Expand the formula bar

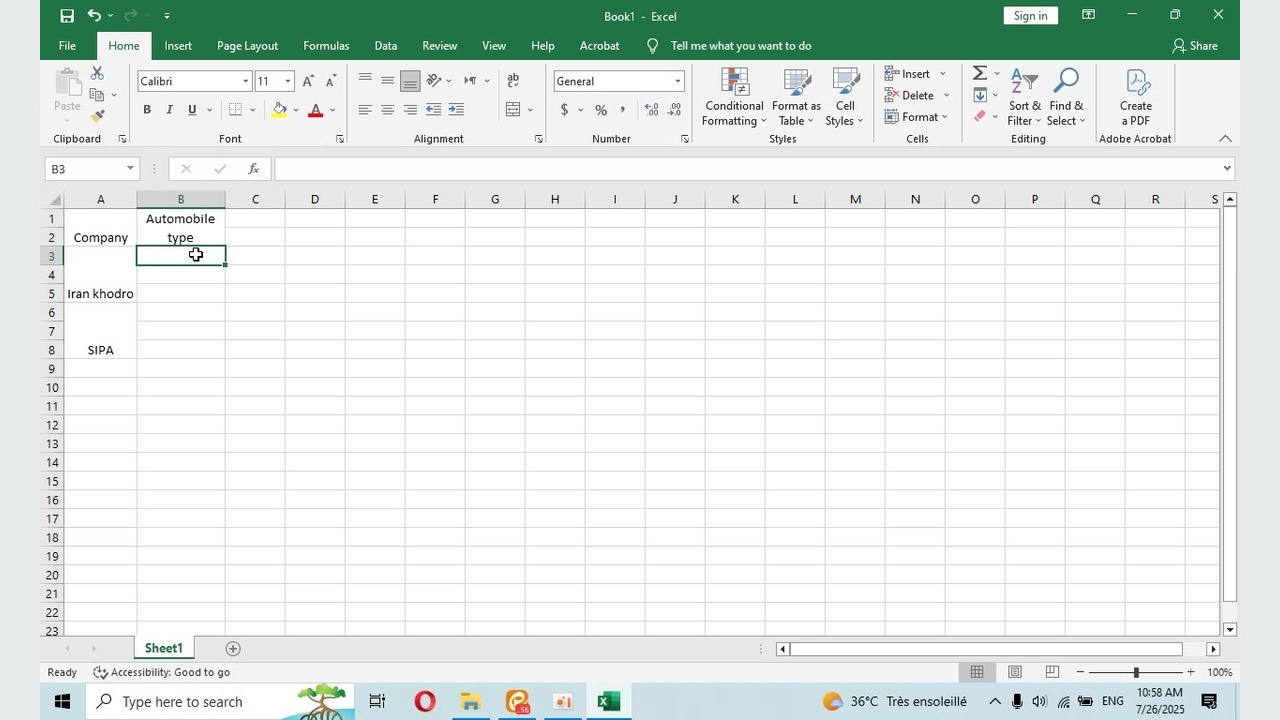pyautogui.click(x=1227, y=169)
